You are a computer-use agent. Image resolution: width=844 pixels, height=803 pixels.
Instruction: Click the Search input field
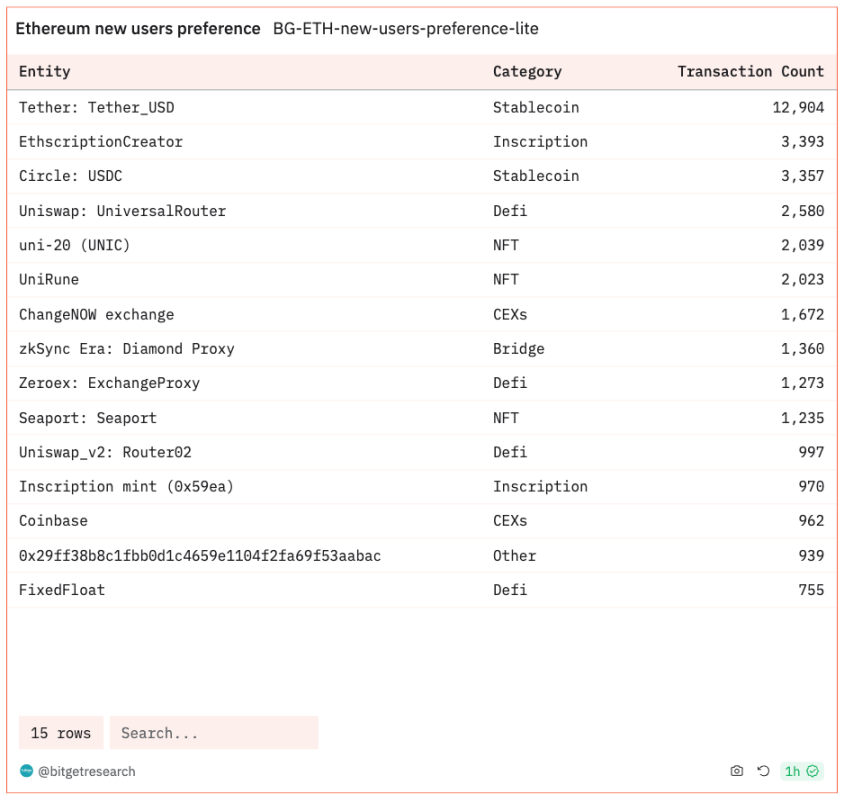point(214,733)
